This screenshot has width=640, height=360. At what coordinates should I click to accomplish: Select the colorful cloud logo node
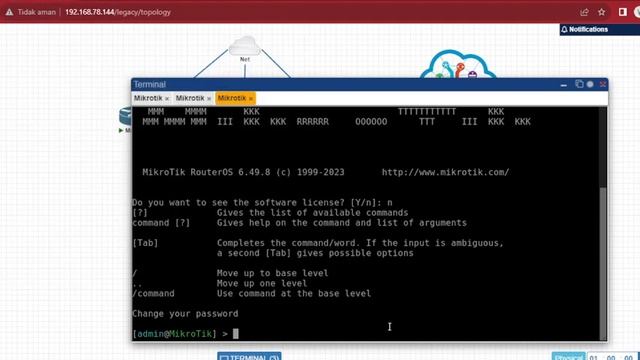[458, 64]
